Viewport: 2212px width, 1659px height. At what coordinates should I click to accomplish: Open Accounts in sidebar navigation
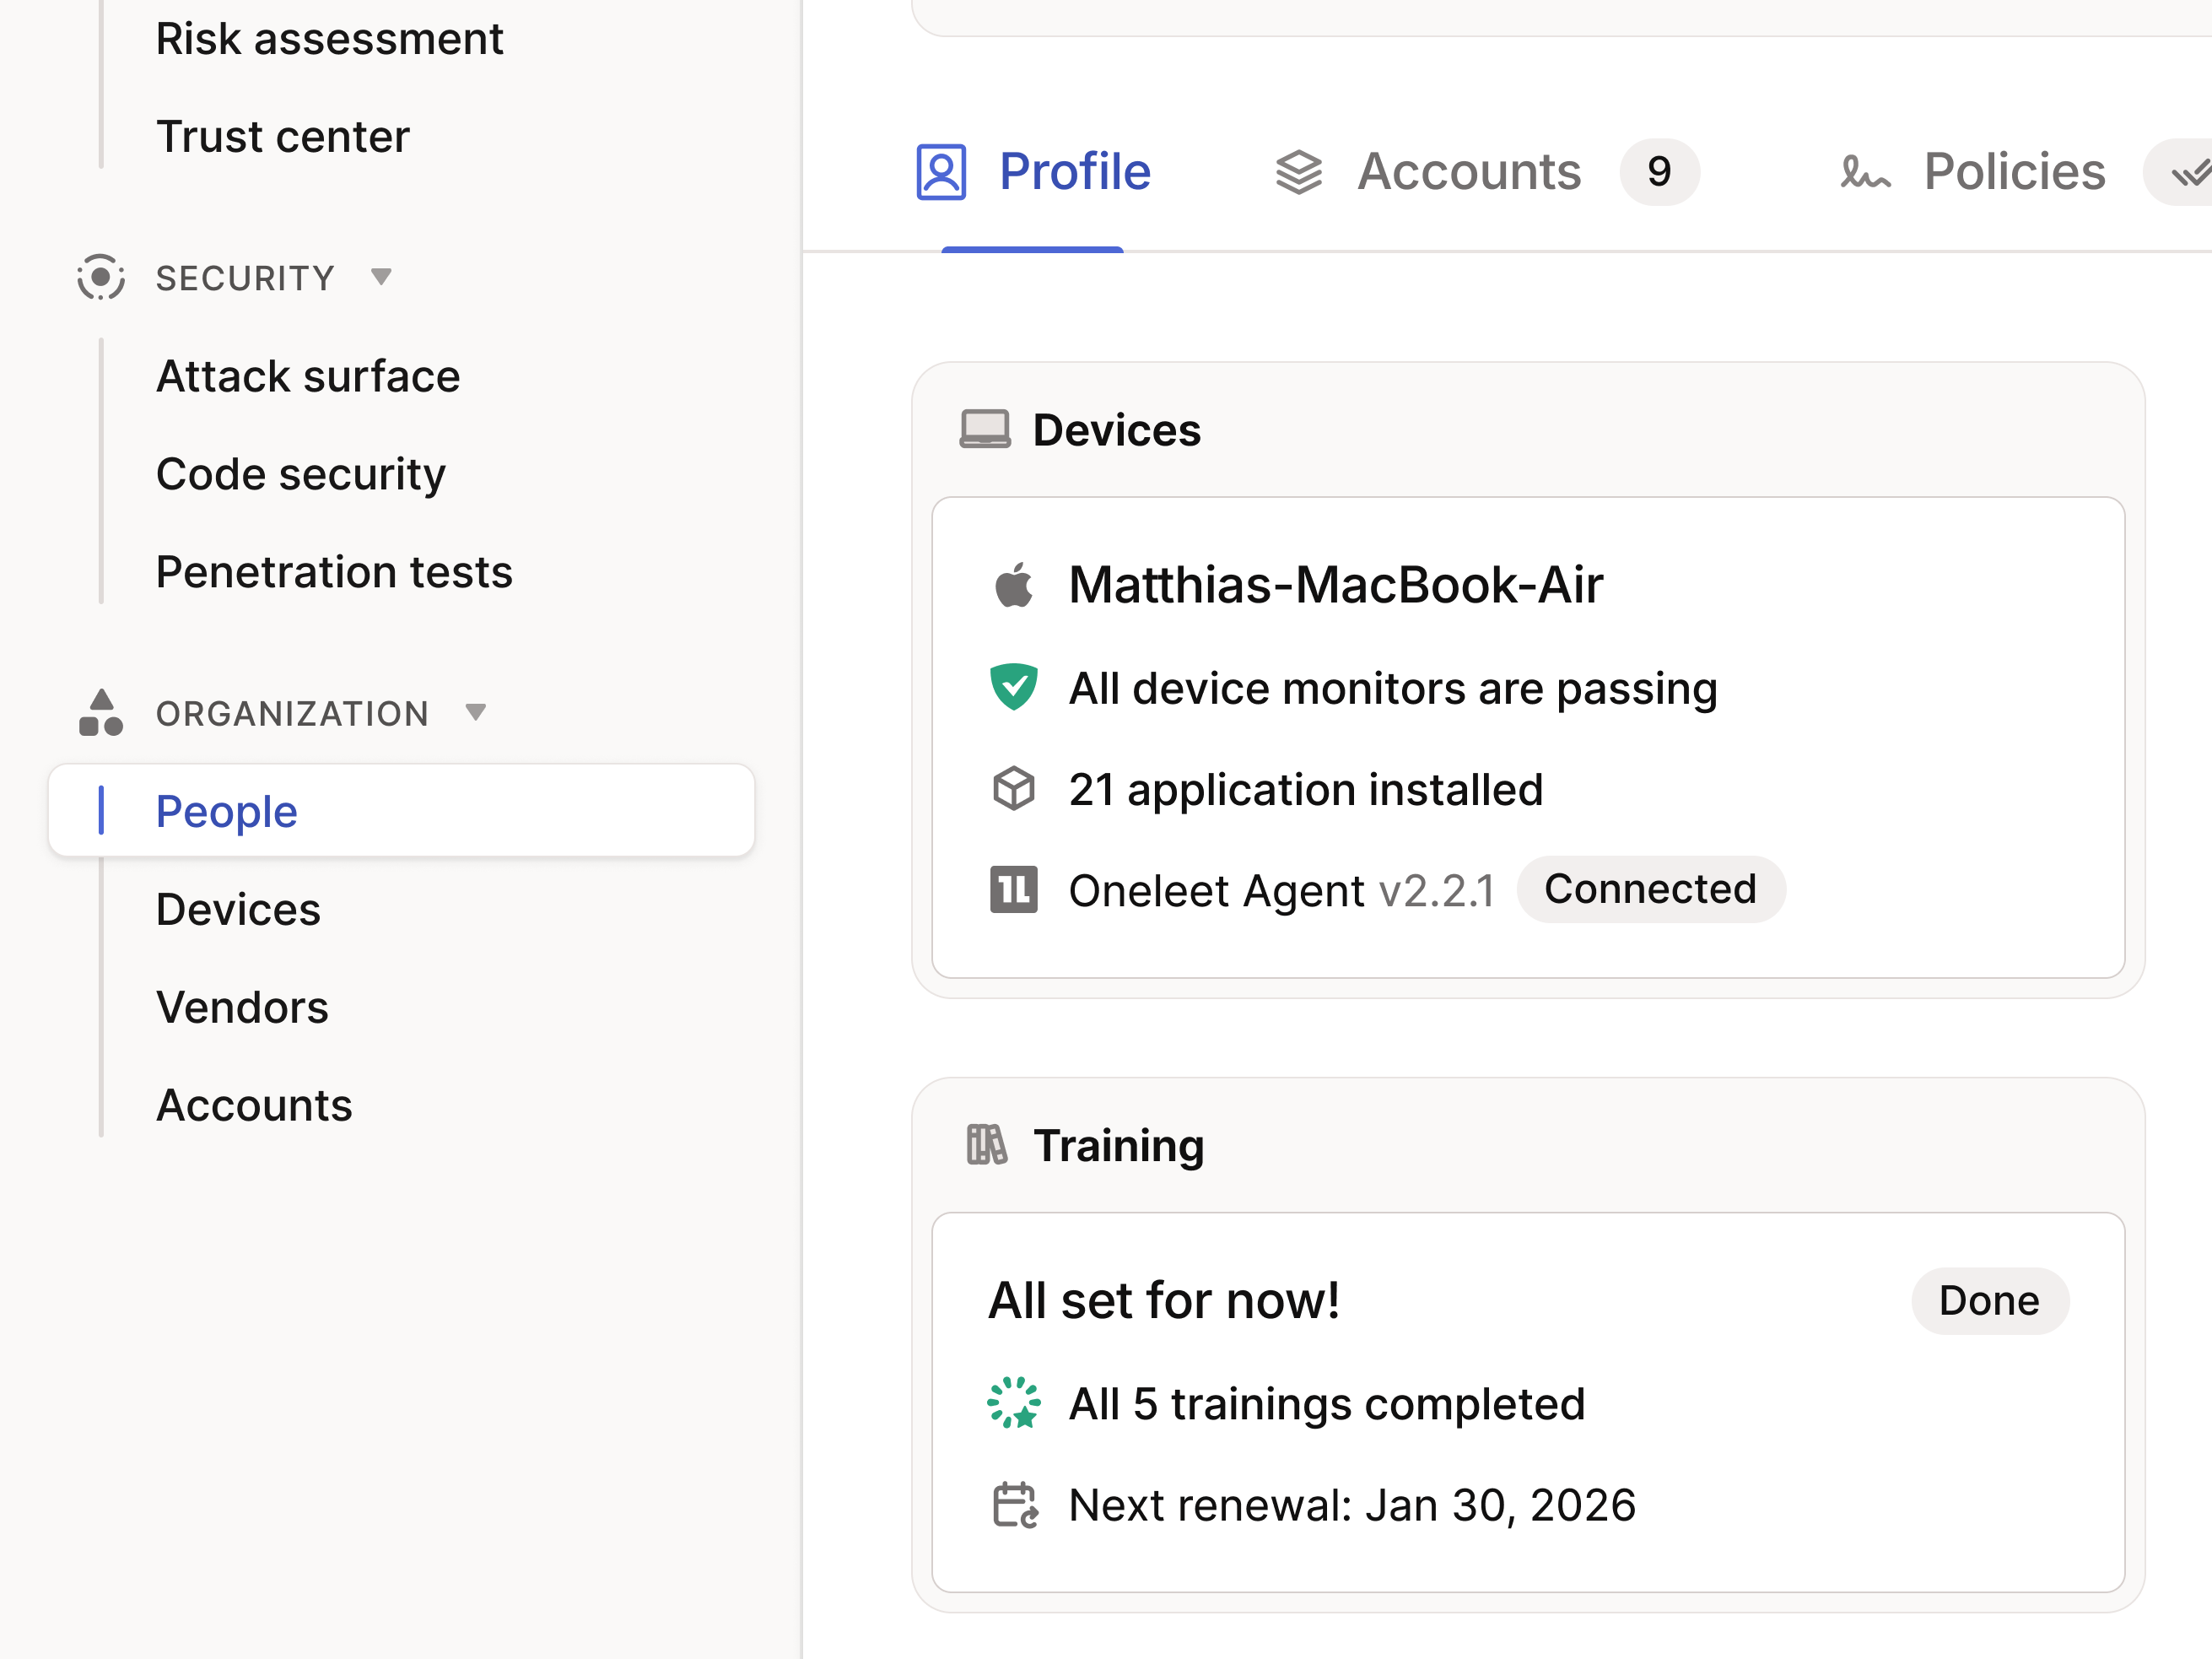click(x=254, y=1106)
